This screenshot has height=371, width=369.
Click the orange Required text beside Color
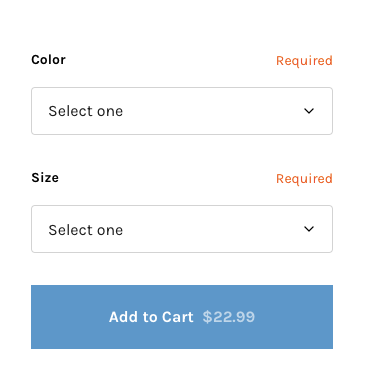pos(304,61)
